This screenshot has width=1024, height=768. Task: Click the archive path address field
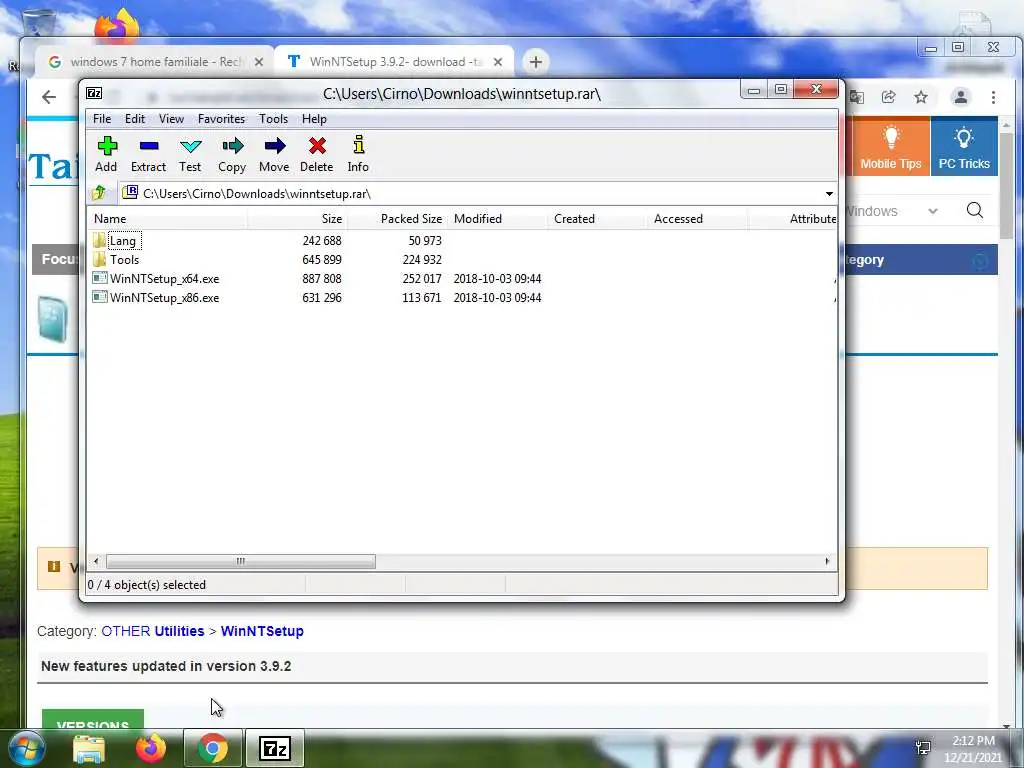click(470, 193)
